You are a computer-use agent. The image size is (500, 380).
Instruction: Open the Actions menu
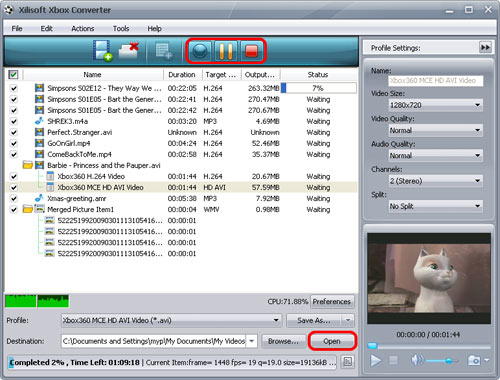point(83,28)
